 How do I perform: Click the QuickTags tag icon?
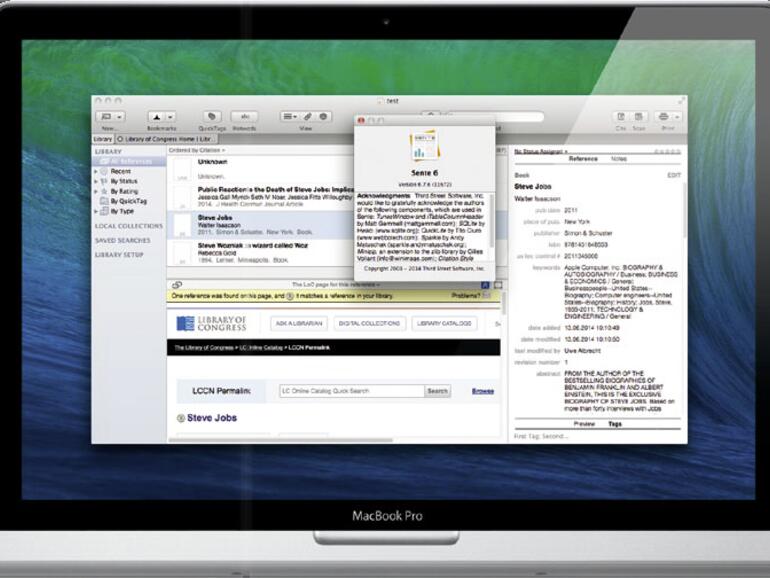pyautogui.click(x=212, y=116)
